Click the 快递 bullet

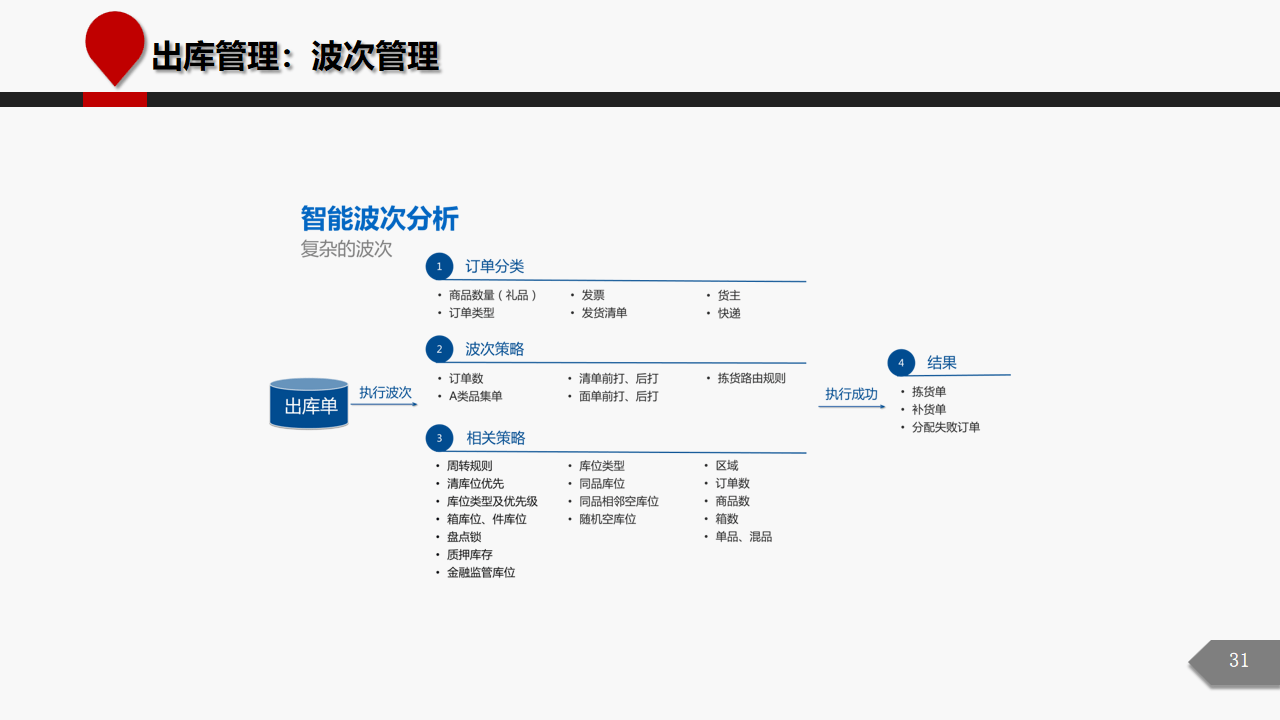[x=729, y=313]
